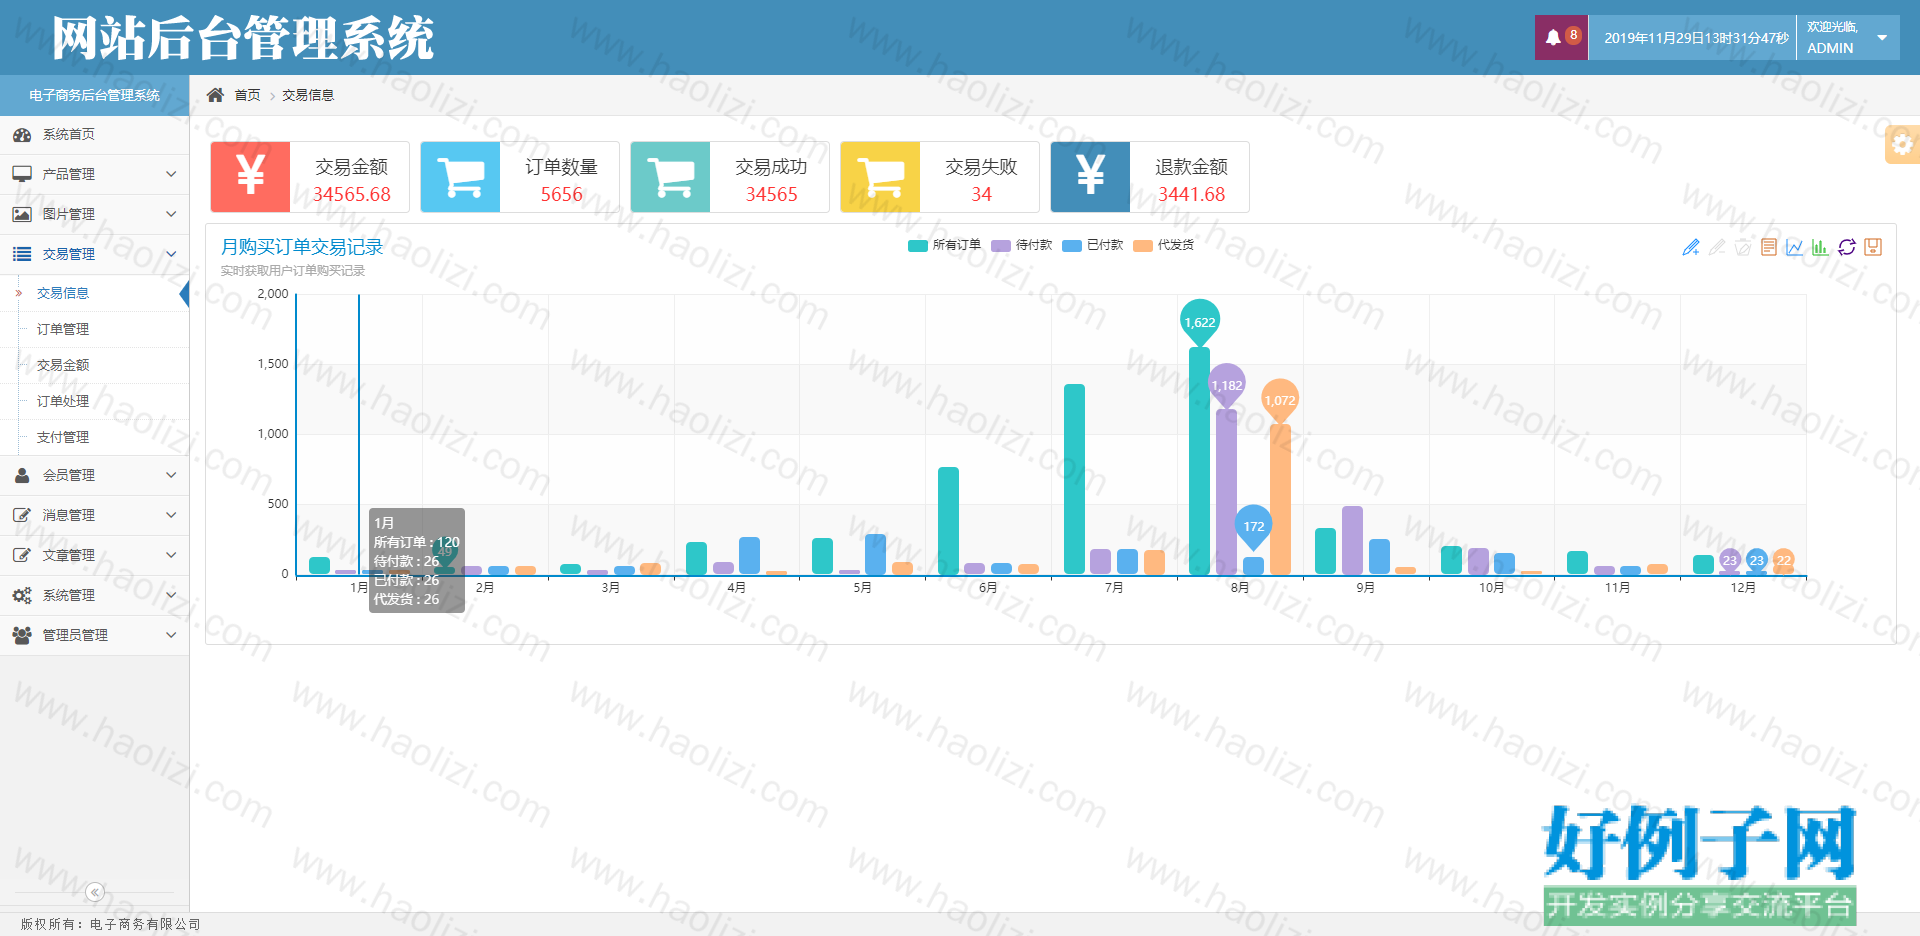
Task: Click the 交易管理 list icon
Action: (22, 254)
